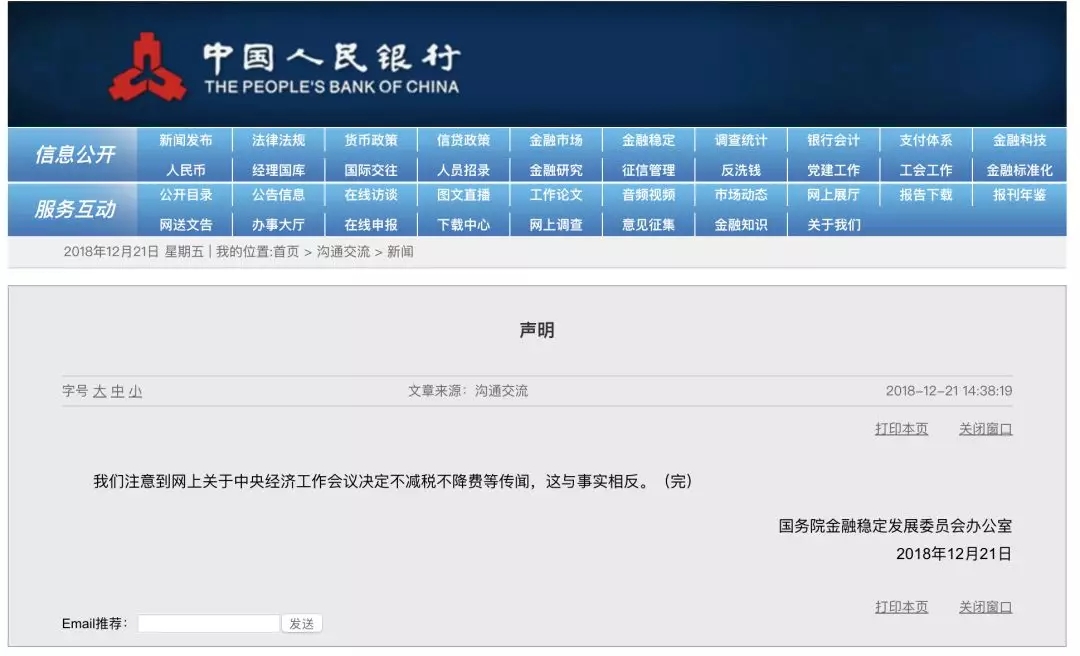Click the source text 文章来源：沟通交流

(x=468, y=391)
